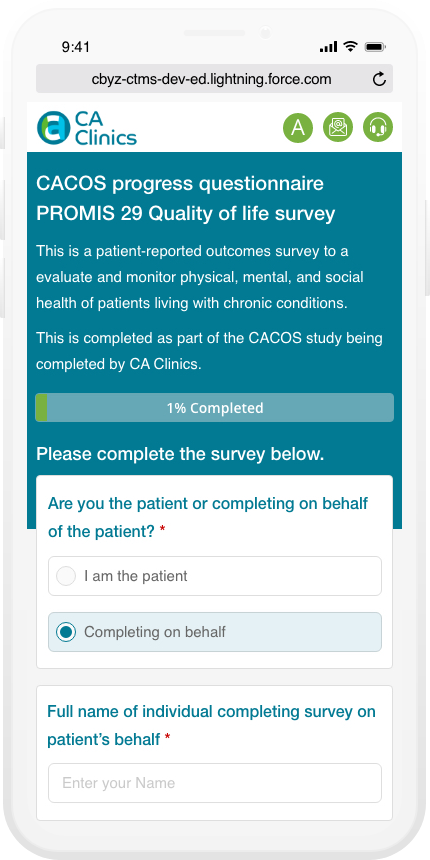The width and height of the screenshot is (430, 860).
Task: Reload the page with the refresh icon
Action: [x=379, y=80]
